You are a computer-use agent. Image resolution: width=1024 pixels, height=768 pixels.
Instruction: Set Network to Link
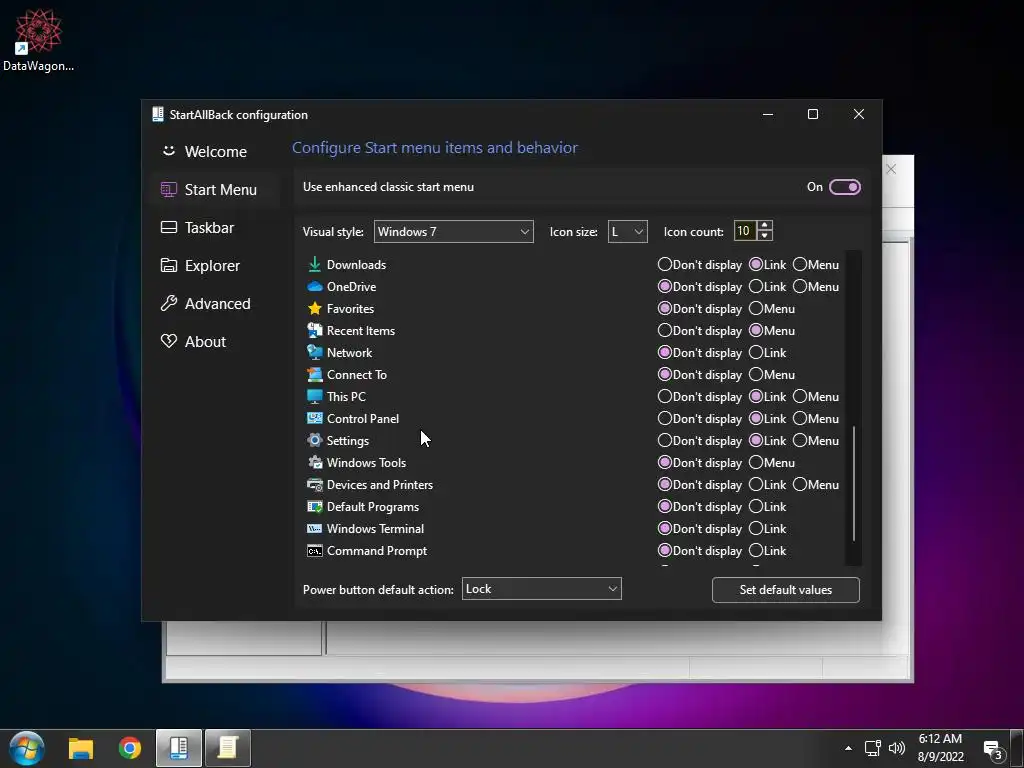[x=768, y=353]
